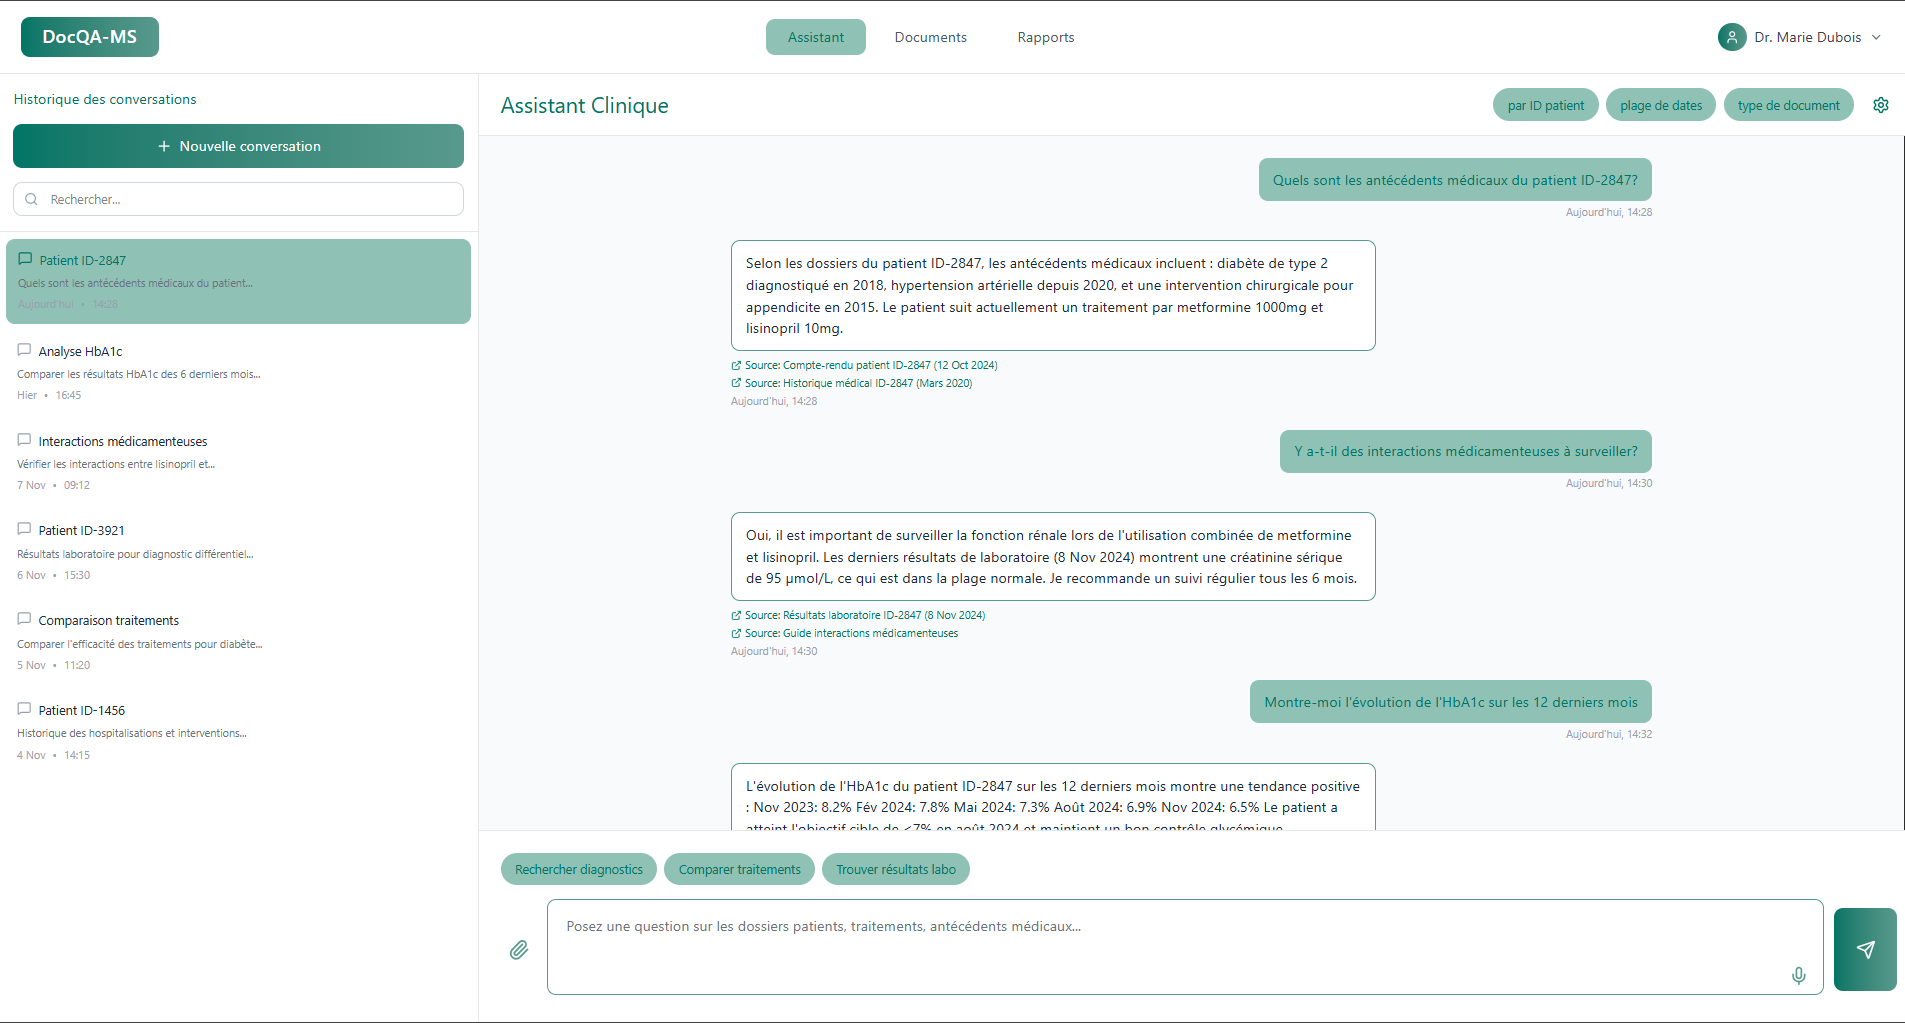This screenshot has height=1023, width=1905.
Task: Toggle the par ID patient filter
Action: [x=1544, y=105]
